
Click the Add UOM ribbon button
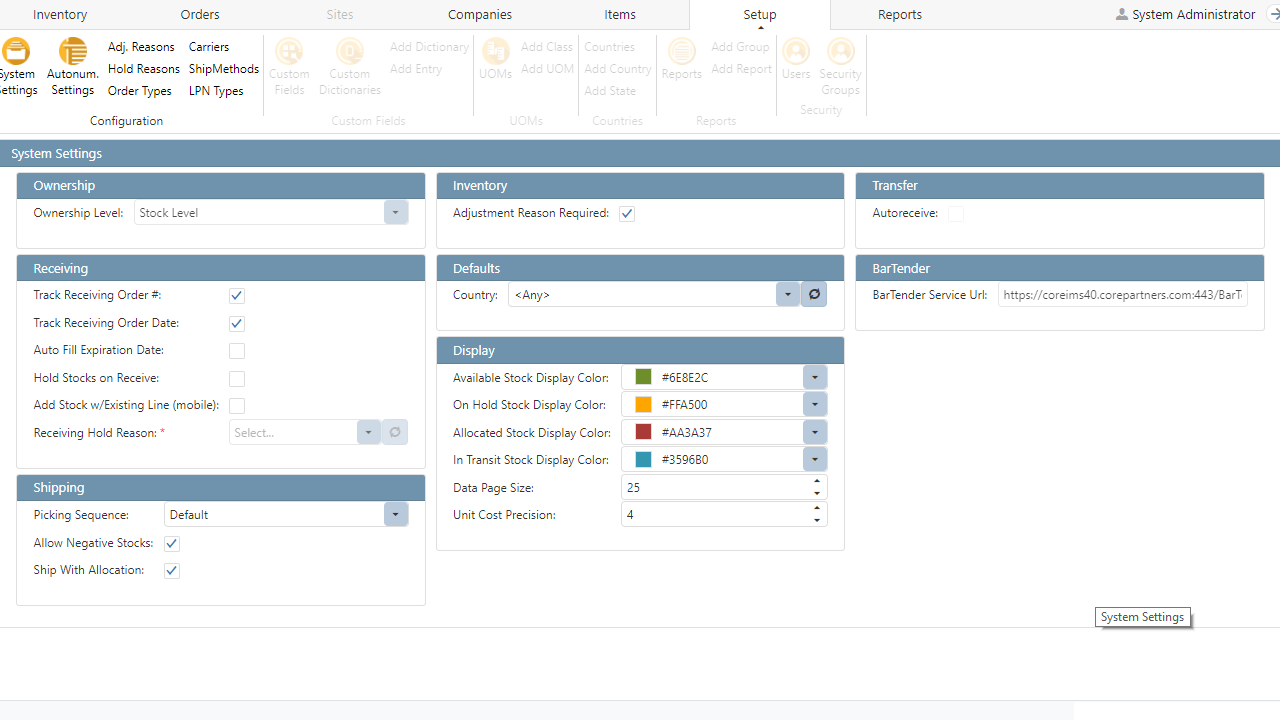(547, 69)
